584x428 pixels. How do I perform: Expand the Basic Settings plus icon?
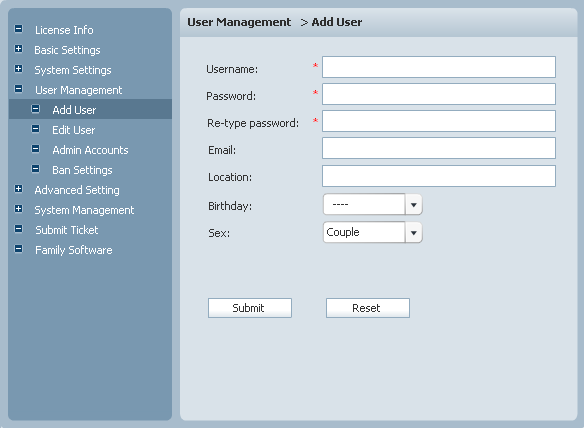coord(18,49)
